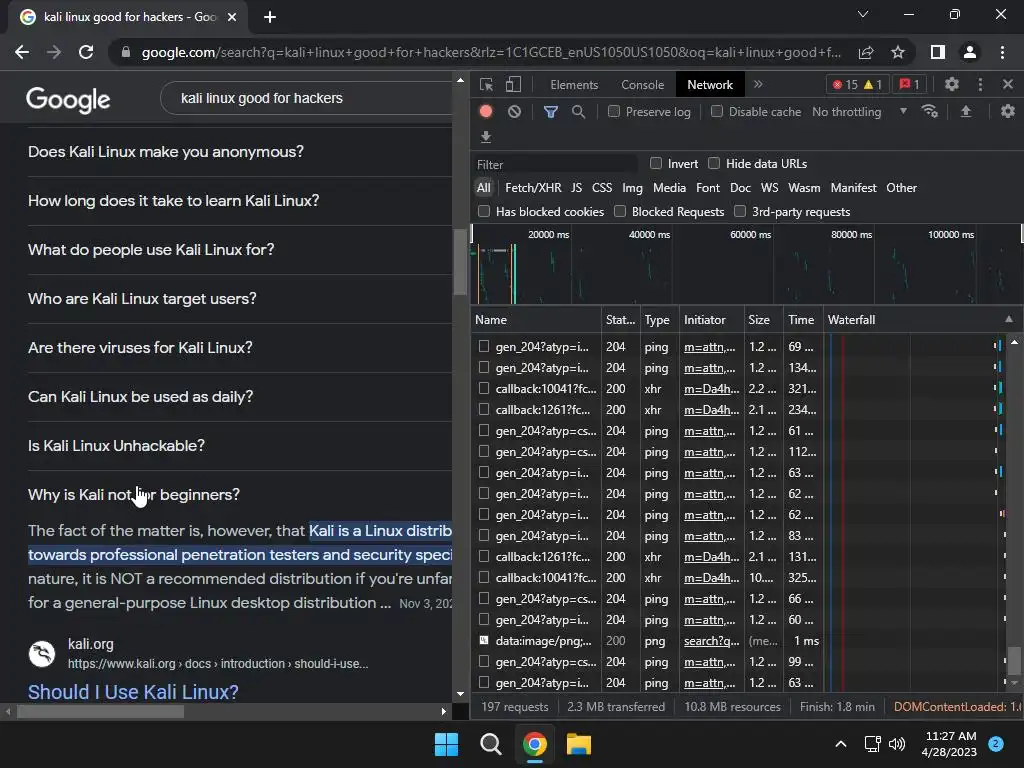Screen dimensions: 1024x768
Task: Bookmark this page with star icon
Action: pyautogui.click(x=898, y=52)
